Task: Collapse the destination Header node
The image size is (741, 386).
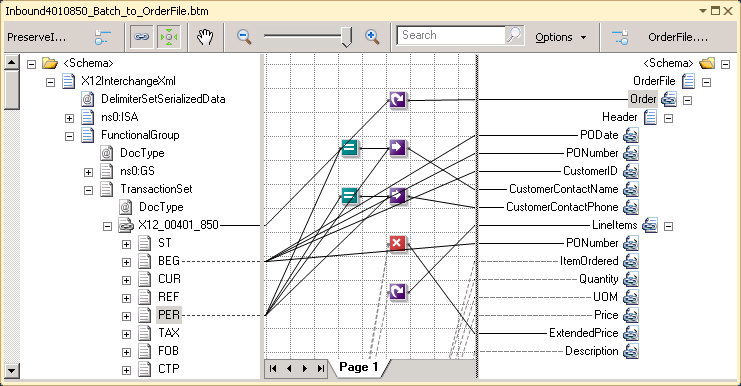Action: pos(668,118)
